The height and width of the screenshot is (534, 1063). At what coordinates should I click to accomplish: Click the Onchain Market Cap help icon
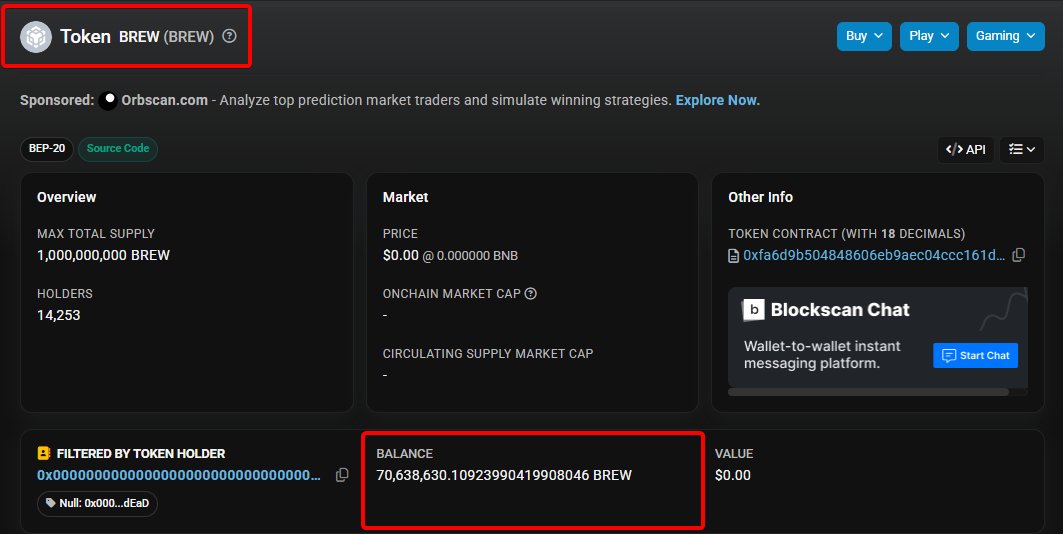[x=531, y=293]
